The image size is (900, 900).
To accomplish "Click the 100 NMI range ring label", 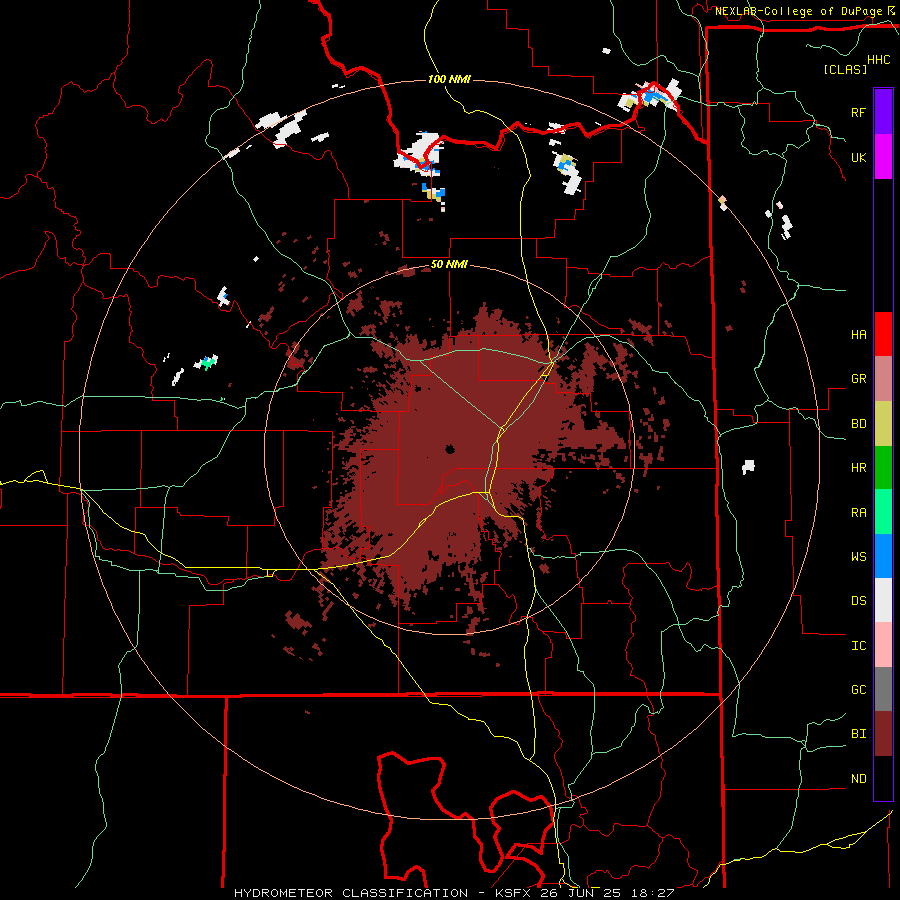I will [x=449, y=79].
